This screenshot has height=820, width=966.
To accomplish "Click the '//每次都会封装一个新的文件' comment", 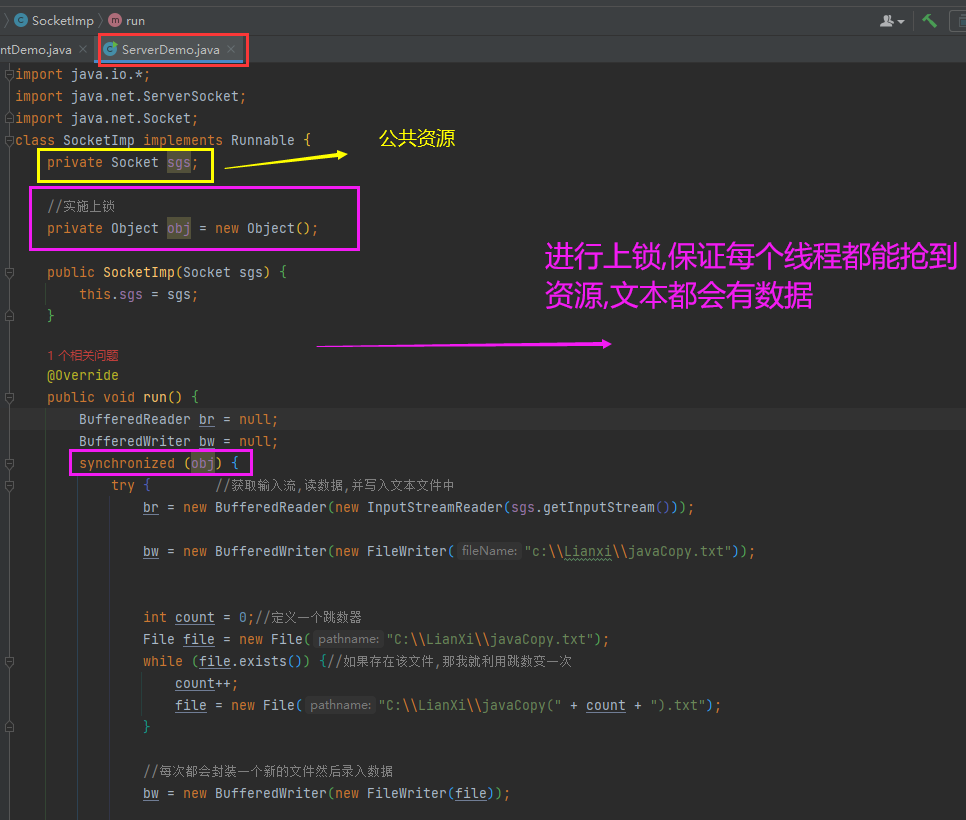I will tap(268, 771).
